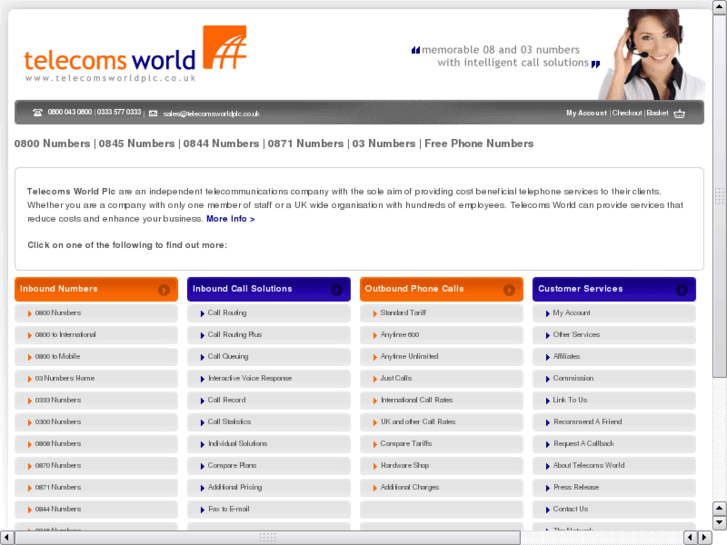Open UK and other Call Rates item
Image resolution: width=727 pixels, height=545 pixels.
click(441, 422)
